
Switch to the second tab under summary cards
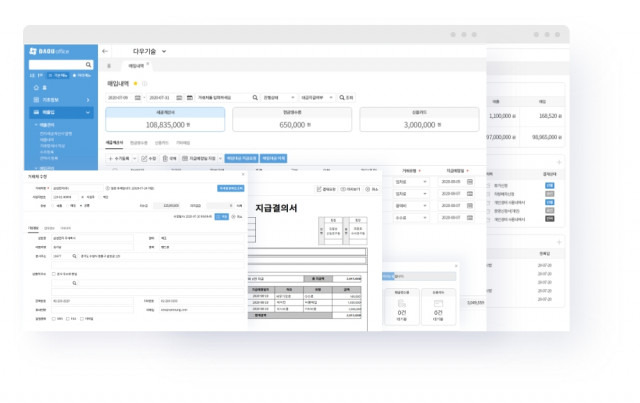139,143
